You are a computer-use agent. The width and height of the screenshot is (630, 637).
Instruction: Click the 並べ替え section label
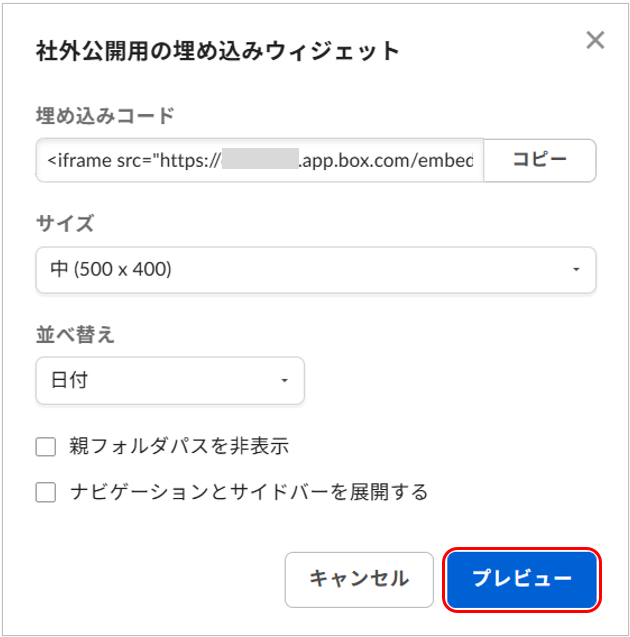[x=75, y=335]
